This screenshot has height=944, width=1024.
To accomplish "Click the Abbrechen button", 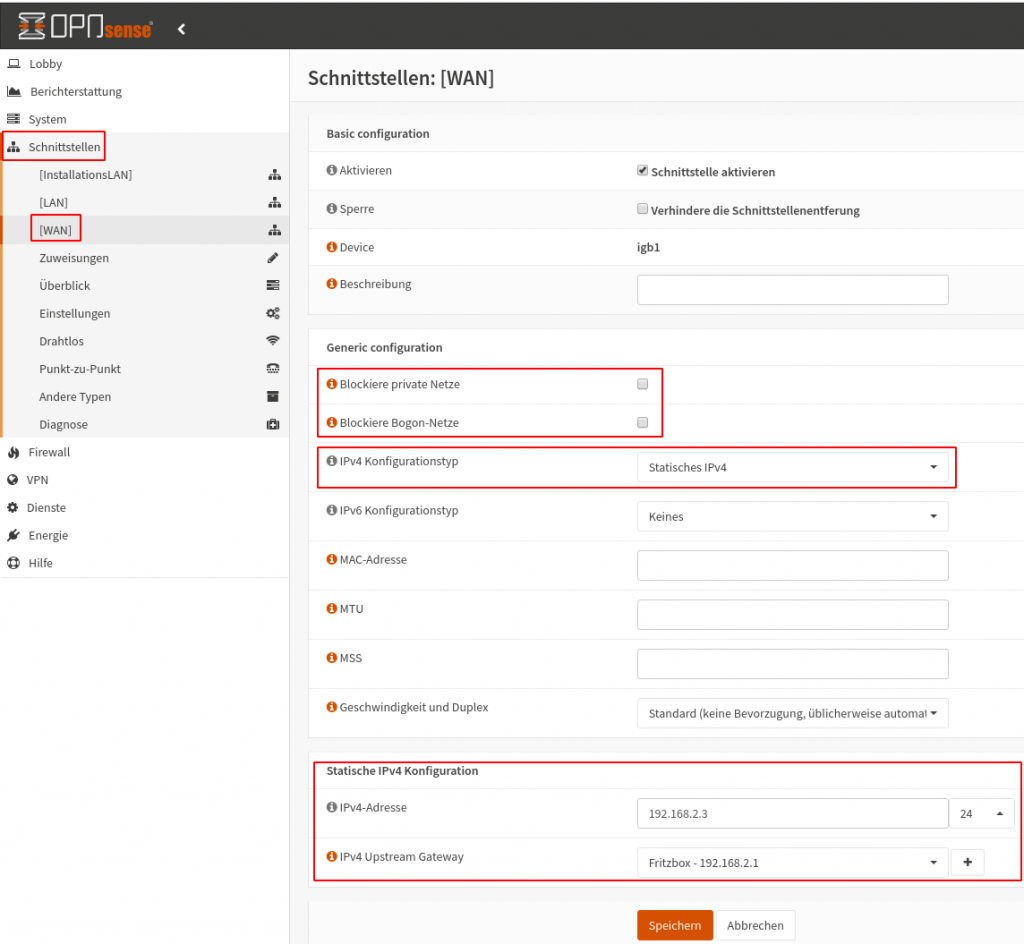I will click(x=755, y=925).
